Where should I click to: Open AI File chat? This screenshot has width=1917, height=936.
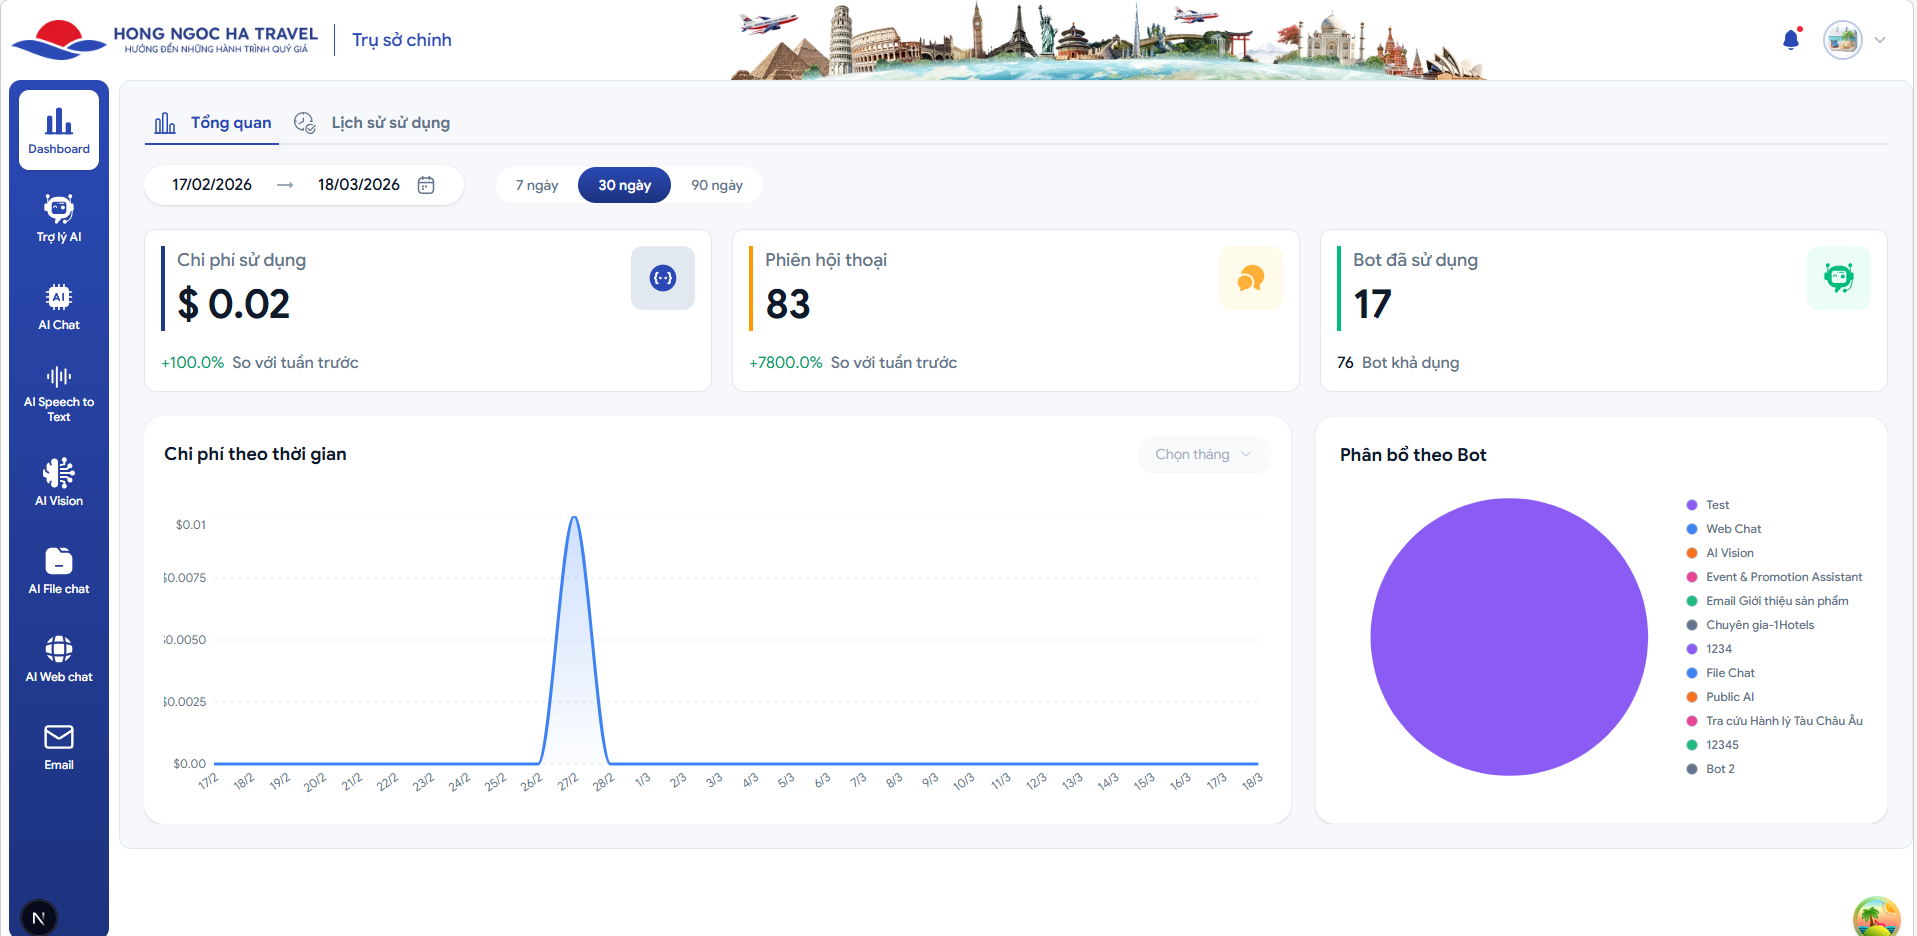point(59,570)
